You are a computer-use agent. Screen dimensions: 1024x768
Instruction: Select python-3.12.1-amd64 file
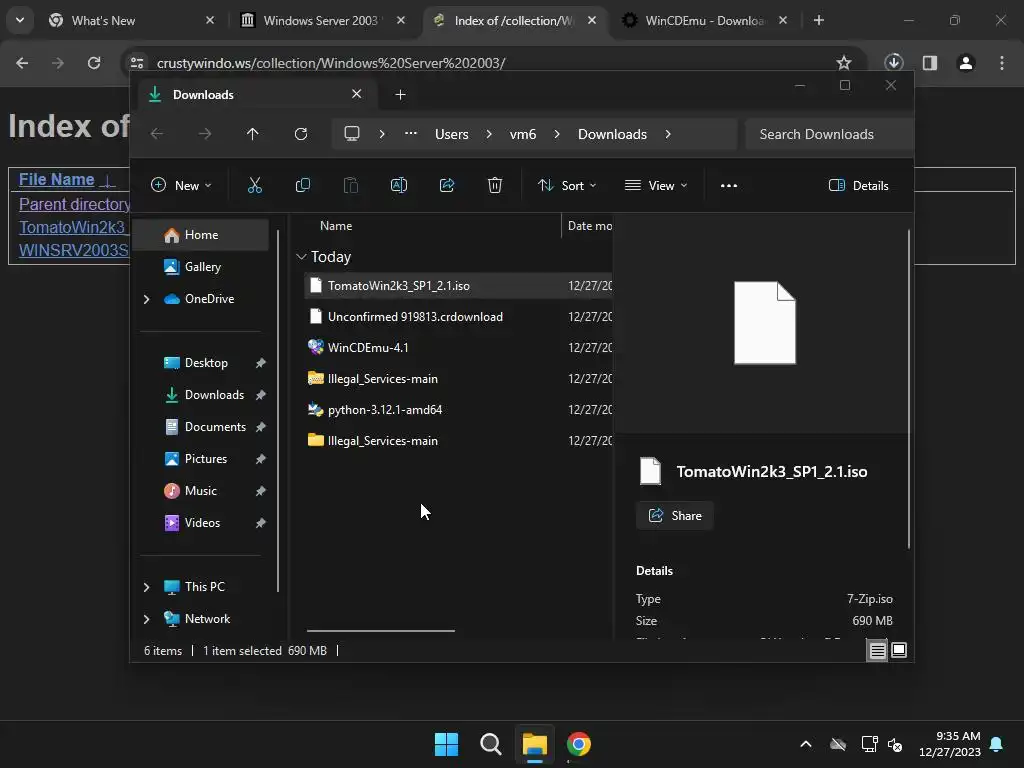click(x=457, y=410)
